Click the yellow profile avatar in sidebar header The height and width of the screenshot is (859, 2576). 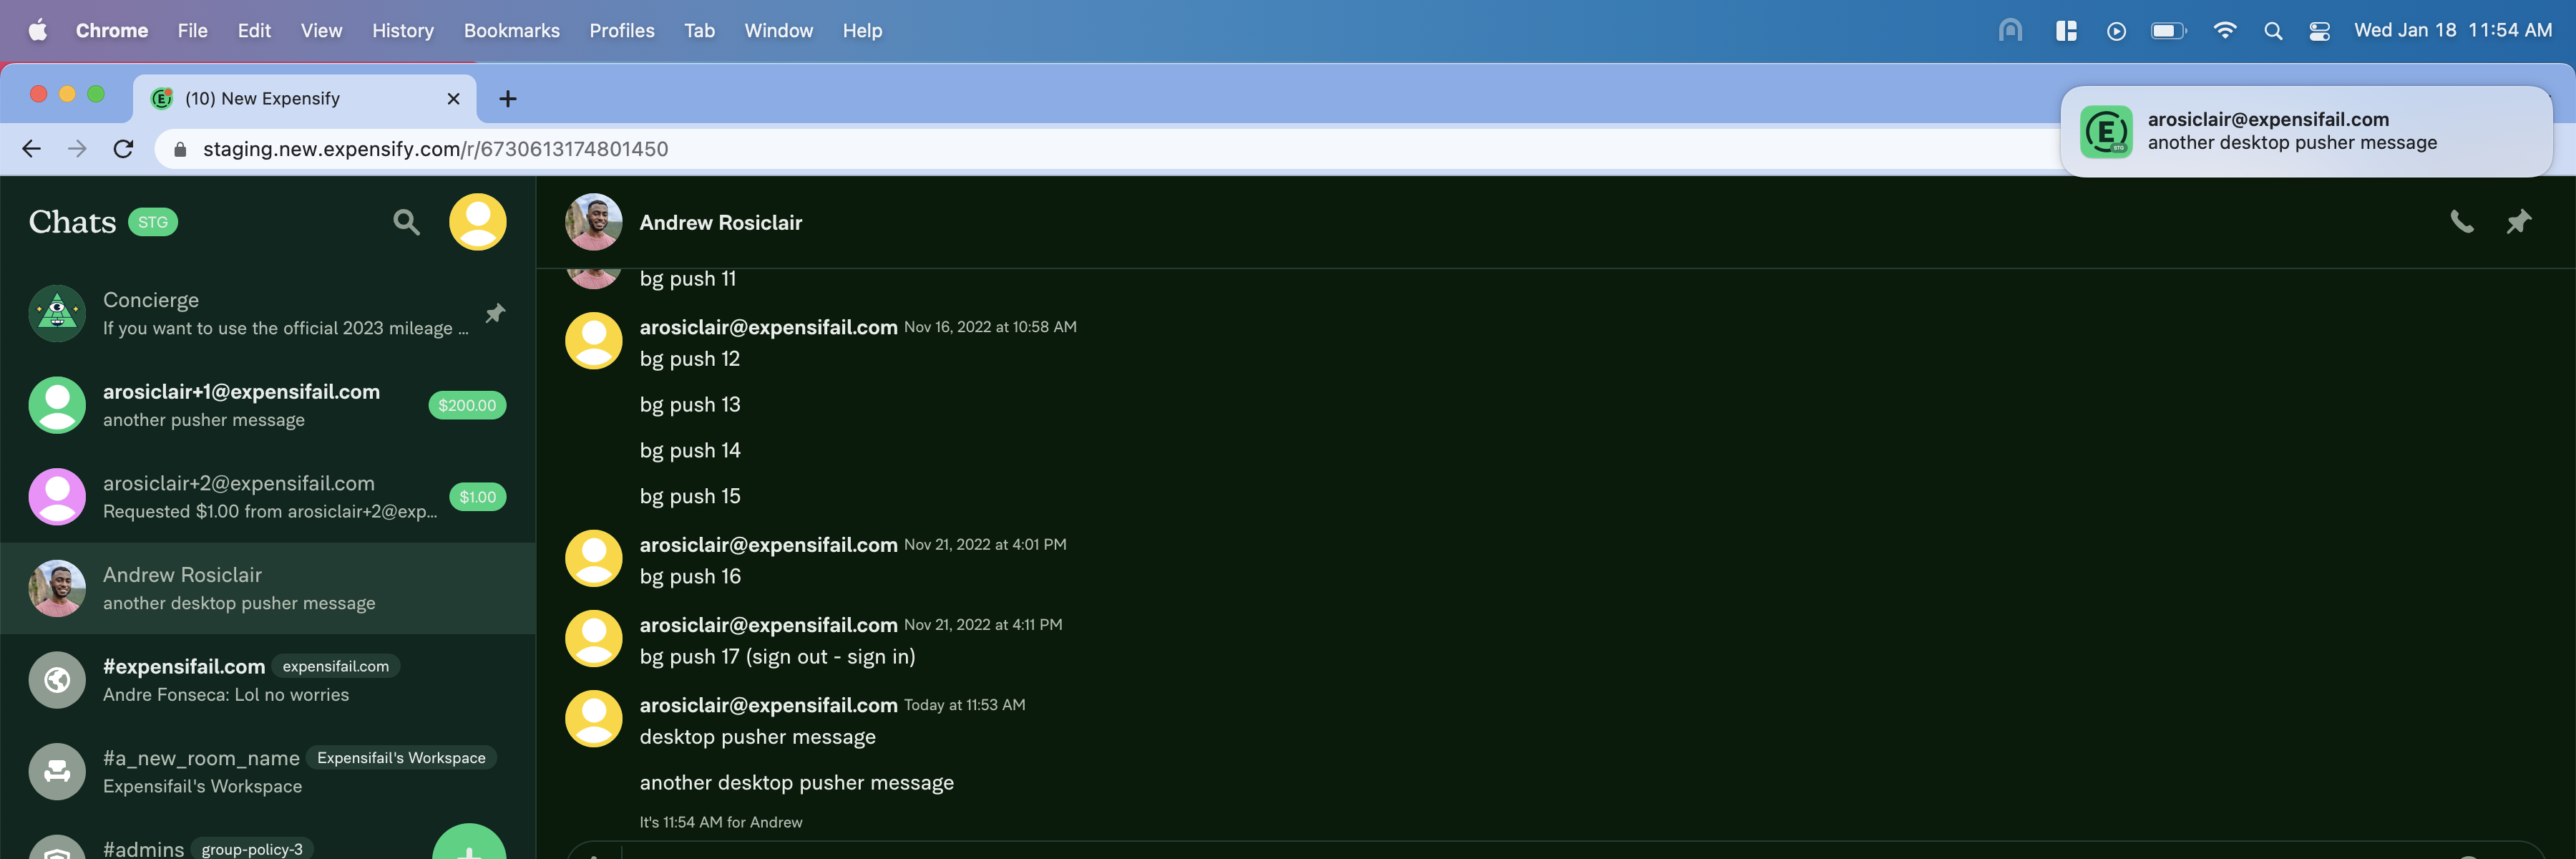click(x=477, y=222)
